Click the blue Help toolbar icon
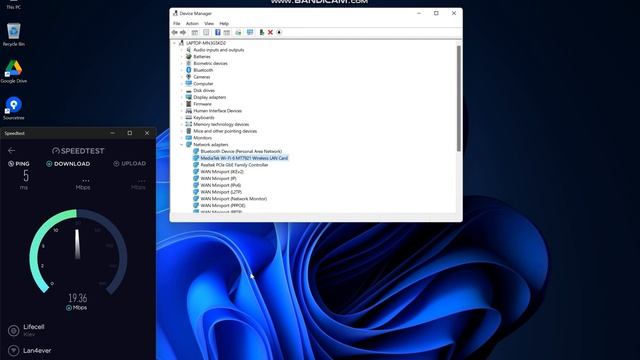Screen dimensions: 640x360 point(218,32)
